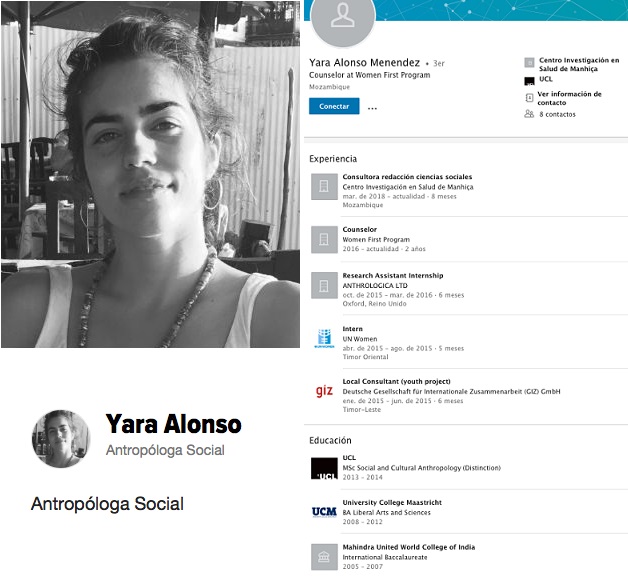The height and width of the screenshot is (581, 628).
Task: Open the UN Women company logo
Action: coord(324,338)
